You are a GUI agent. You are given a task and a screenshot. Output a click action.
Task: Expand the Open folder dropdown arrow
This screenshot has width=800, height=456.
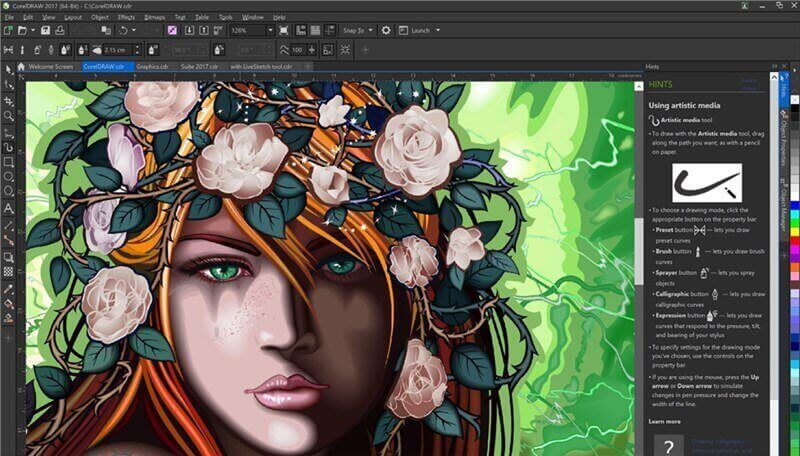click(x=33, y=31)
